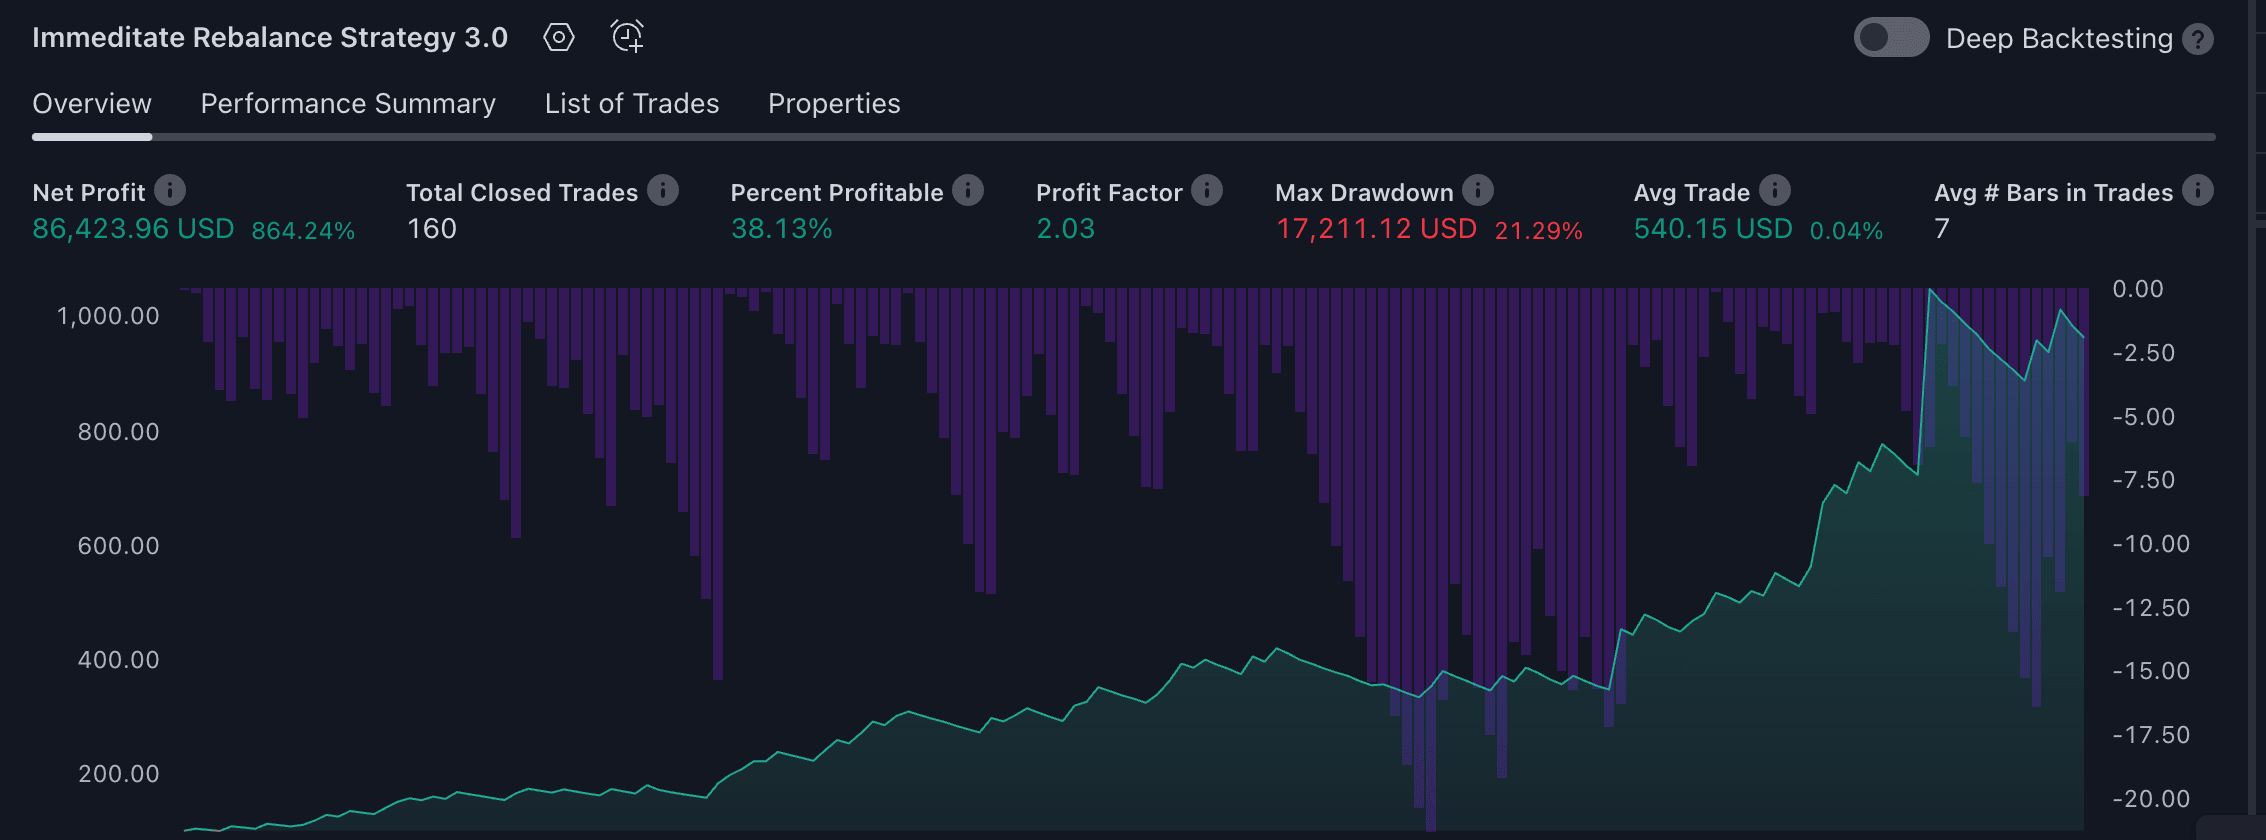The width and height of the screenshot is (2266, 840).
Task: Open the List of Trades tab
Action: [x=632, y=104]
